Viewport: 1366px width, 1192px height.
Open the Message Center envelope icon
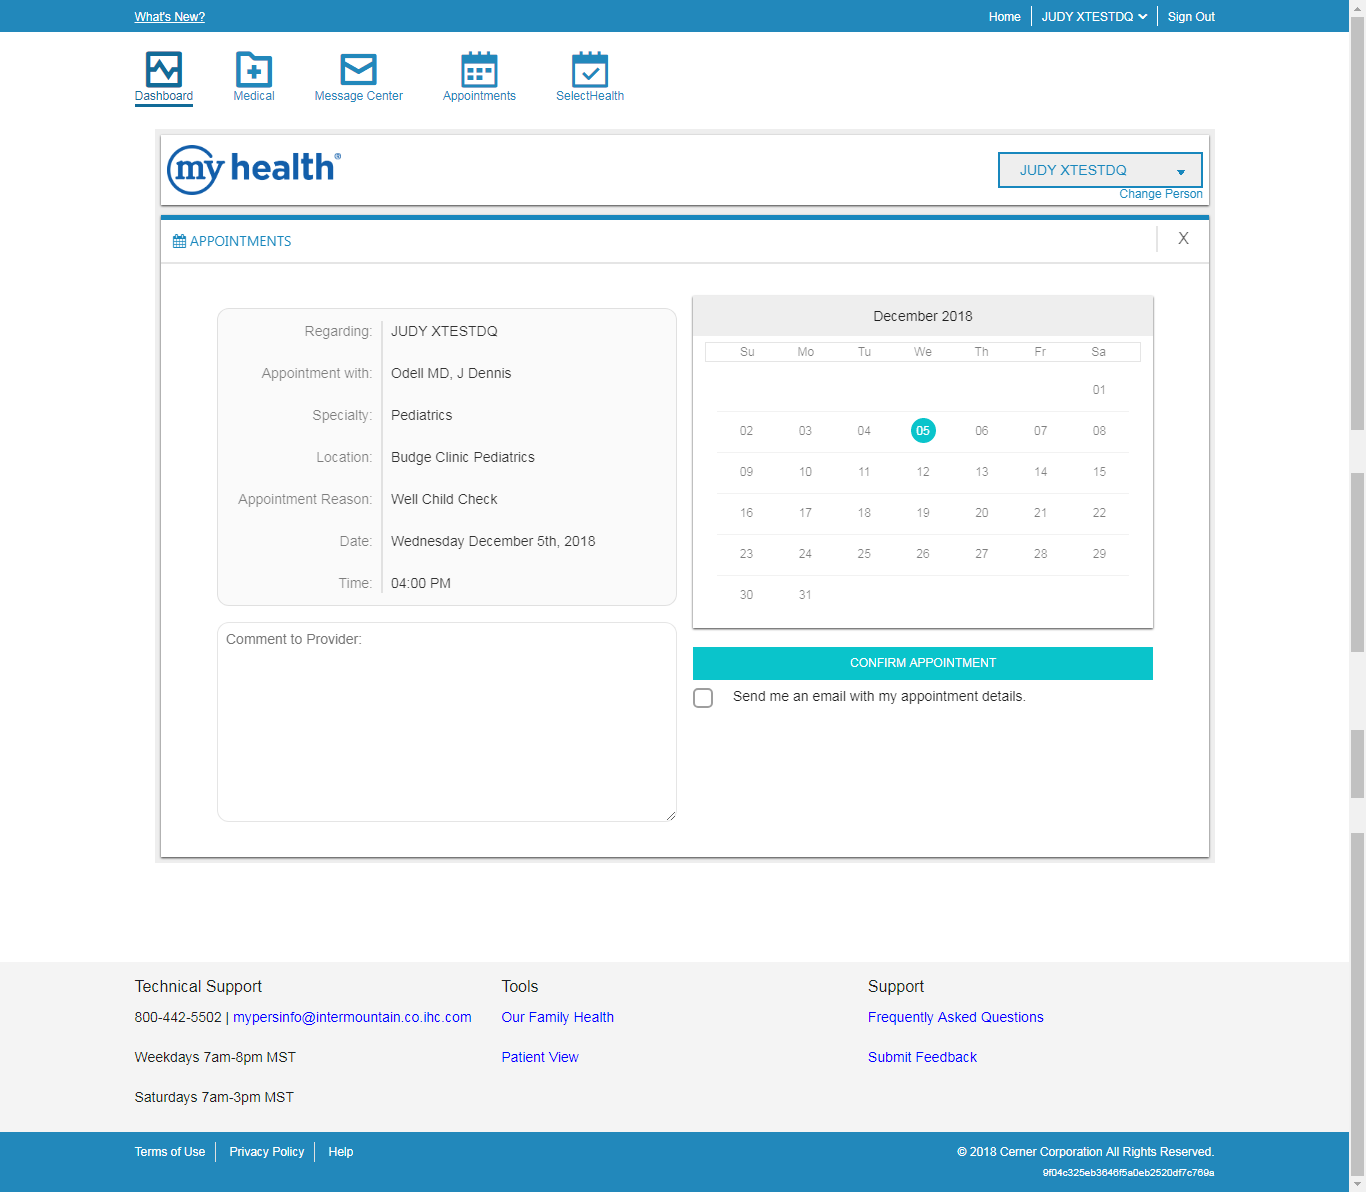pyautogui.click(x=358, y=71)
